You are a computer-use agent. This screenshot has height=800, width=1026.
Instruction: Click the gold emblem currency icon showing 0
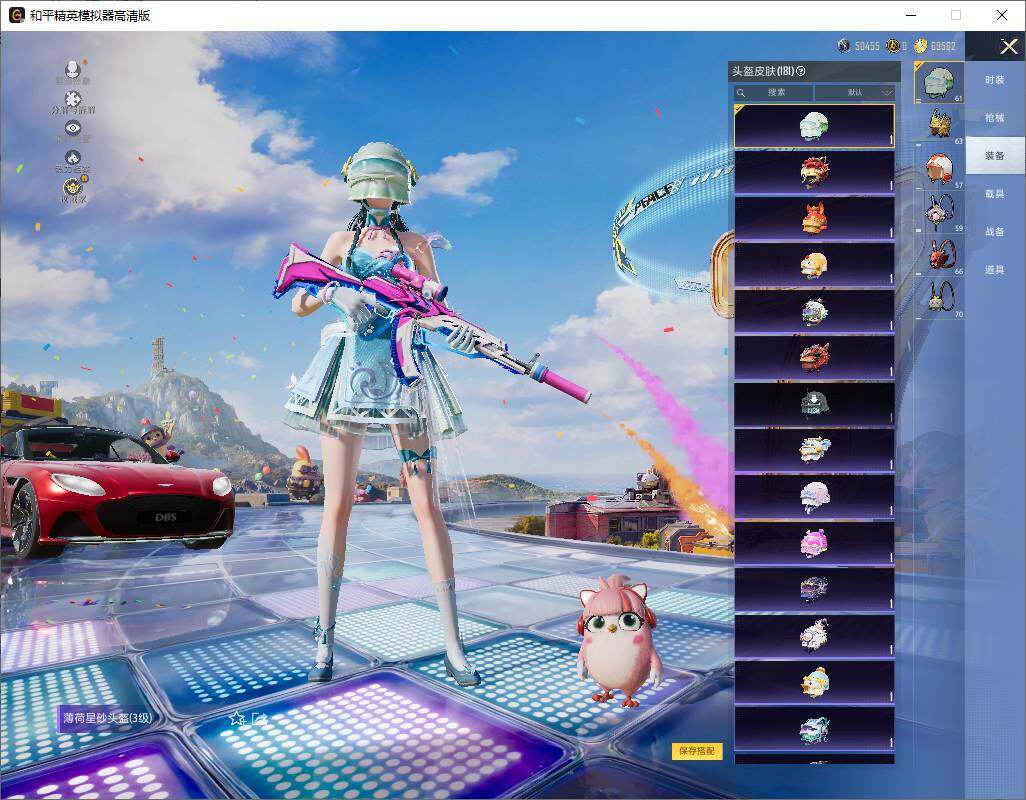[x=892, y=46]
